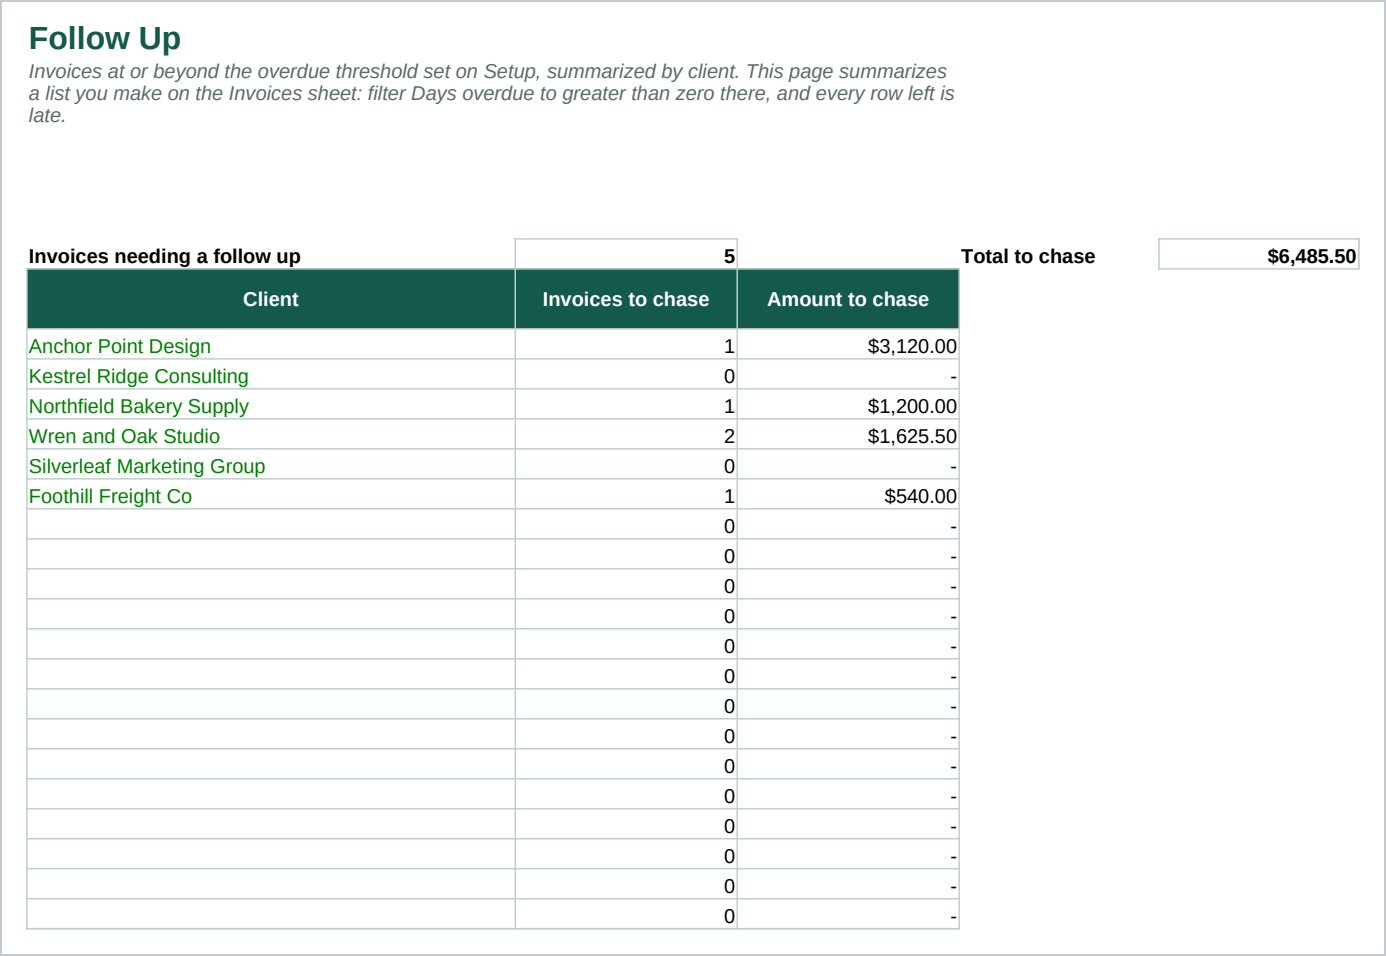Select the follow-up count cell showing 5

coord(626,255)
